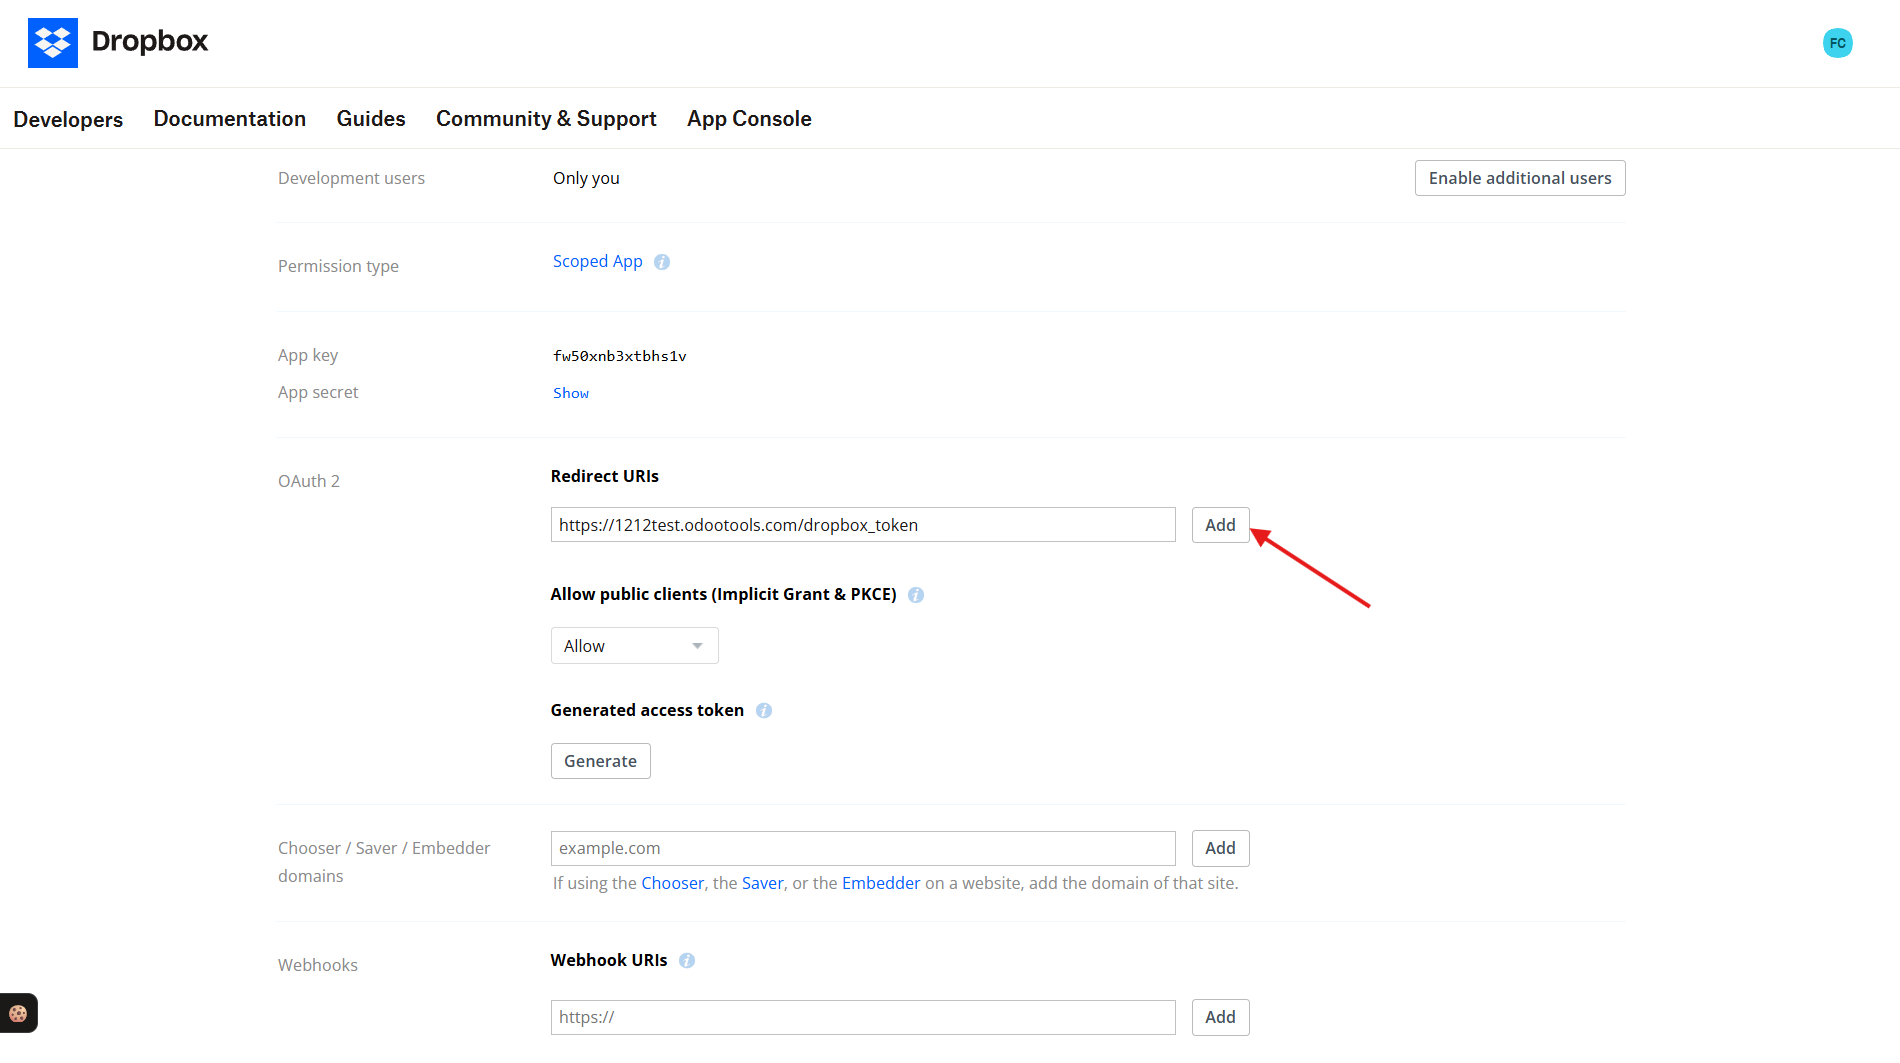Open the Scoped App link
Screen dimensions: 1900x1063
(597, 261)
